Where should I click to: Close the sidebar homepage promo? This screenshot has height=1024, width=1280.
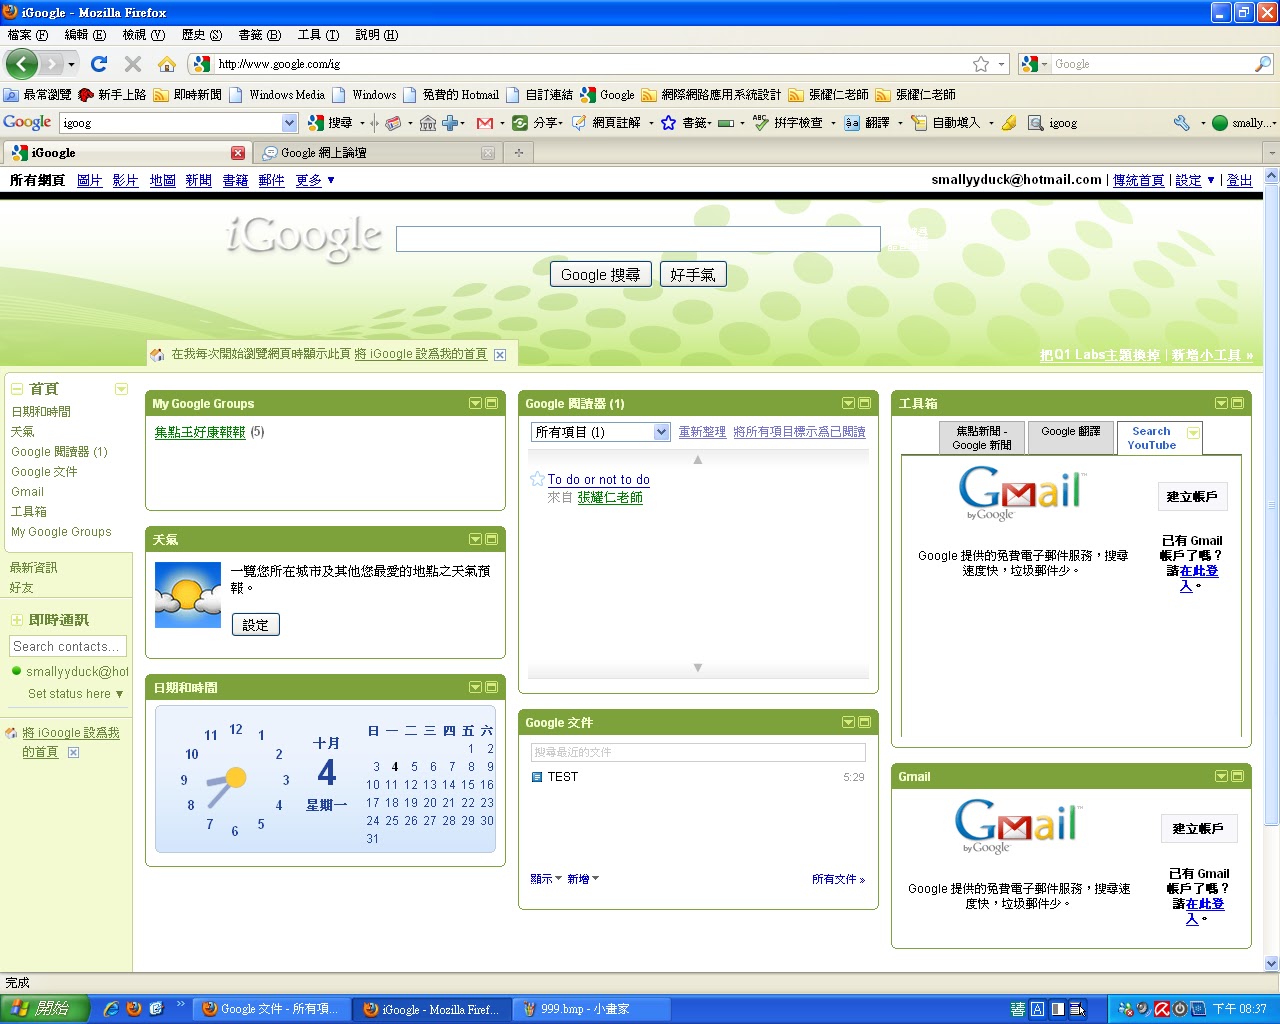click(x=73, y=752)
